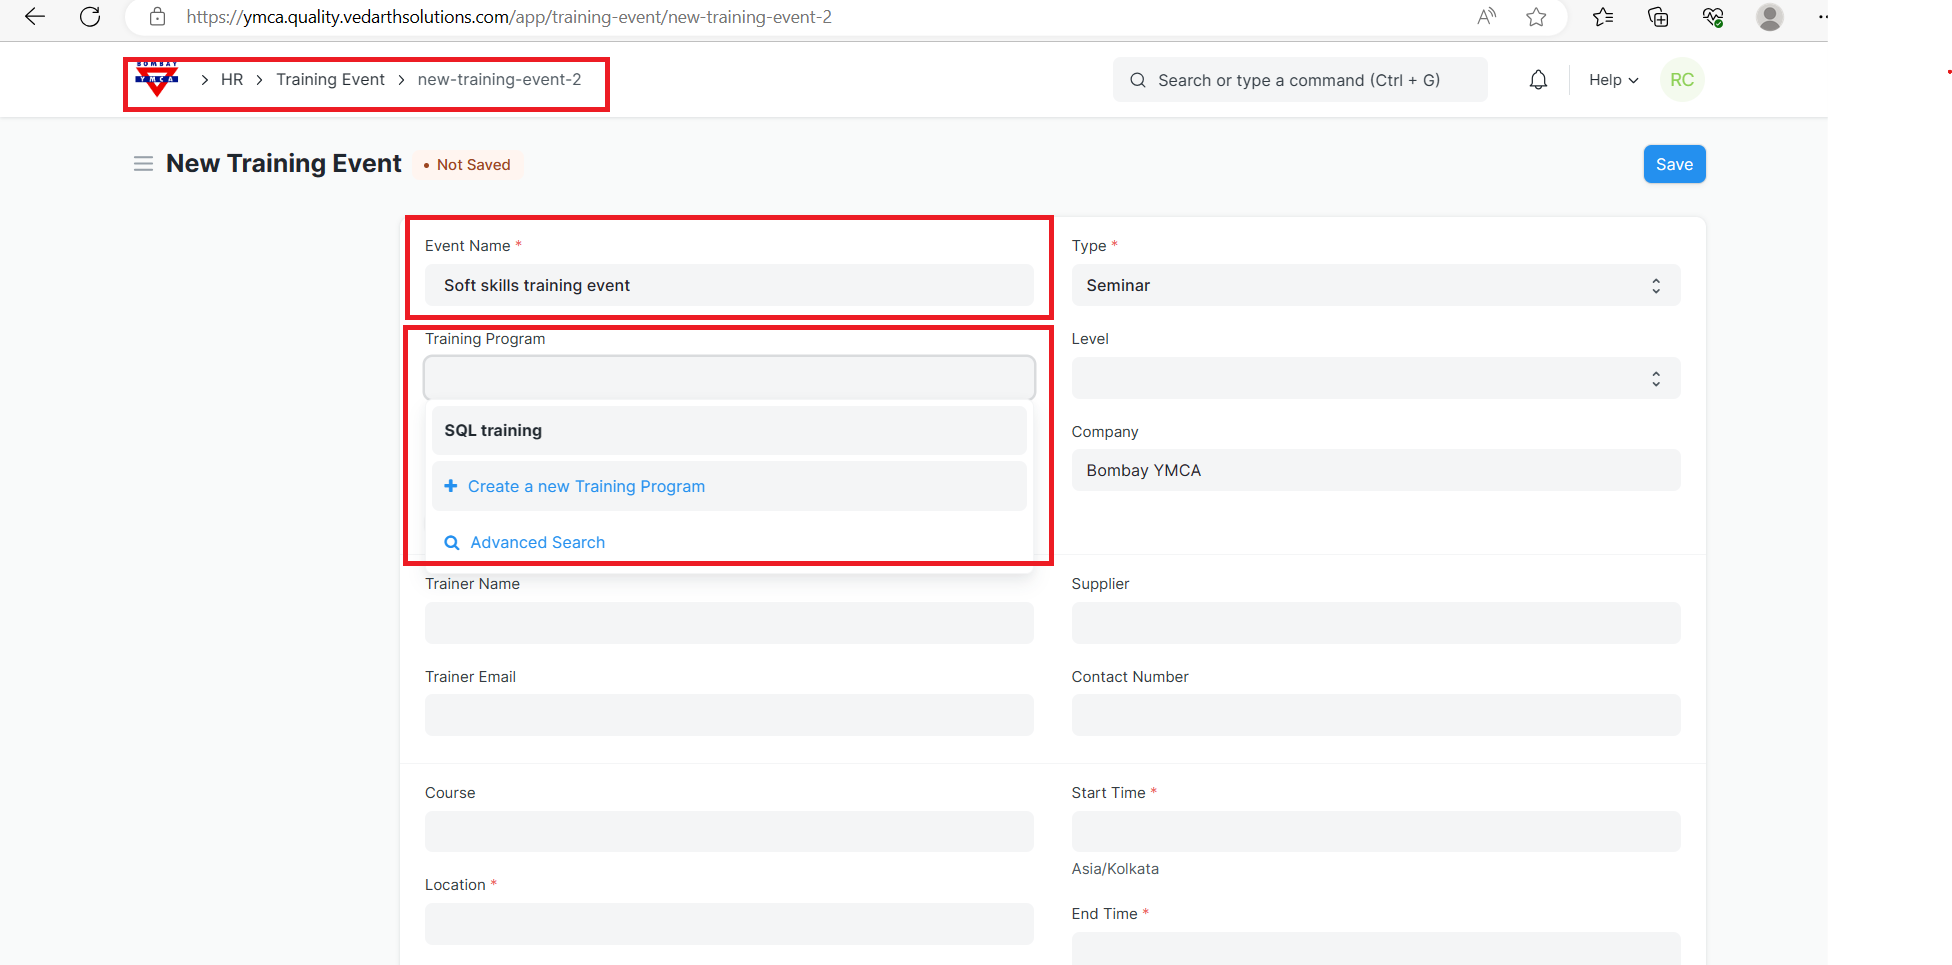Viewport: 1952px width, 965px height.
Task: Add page to favorites star icon
Action: pos(1536,17)
